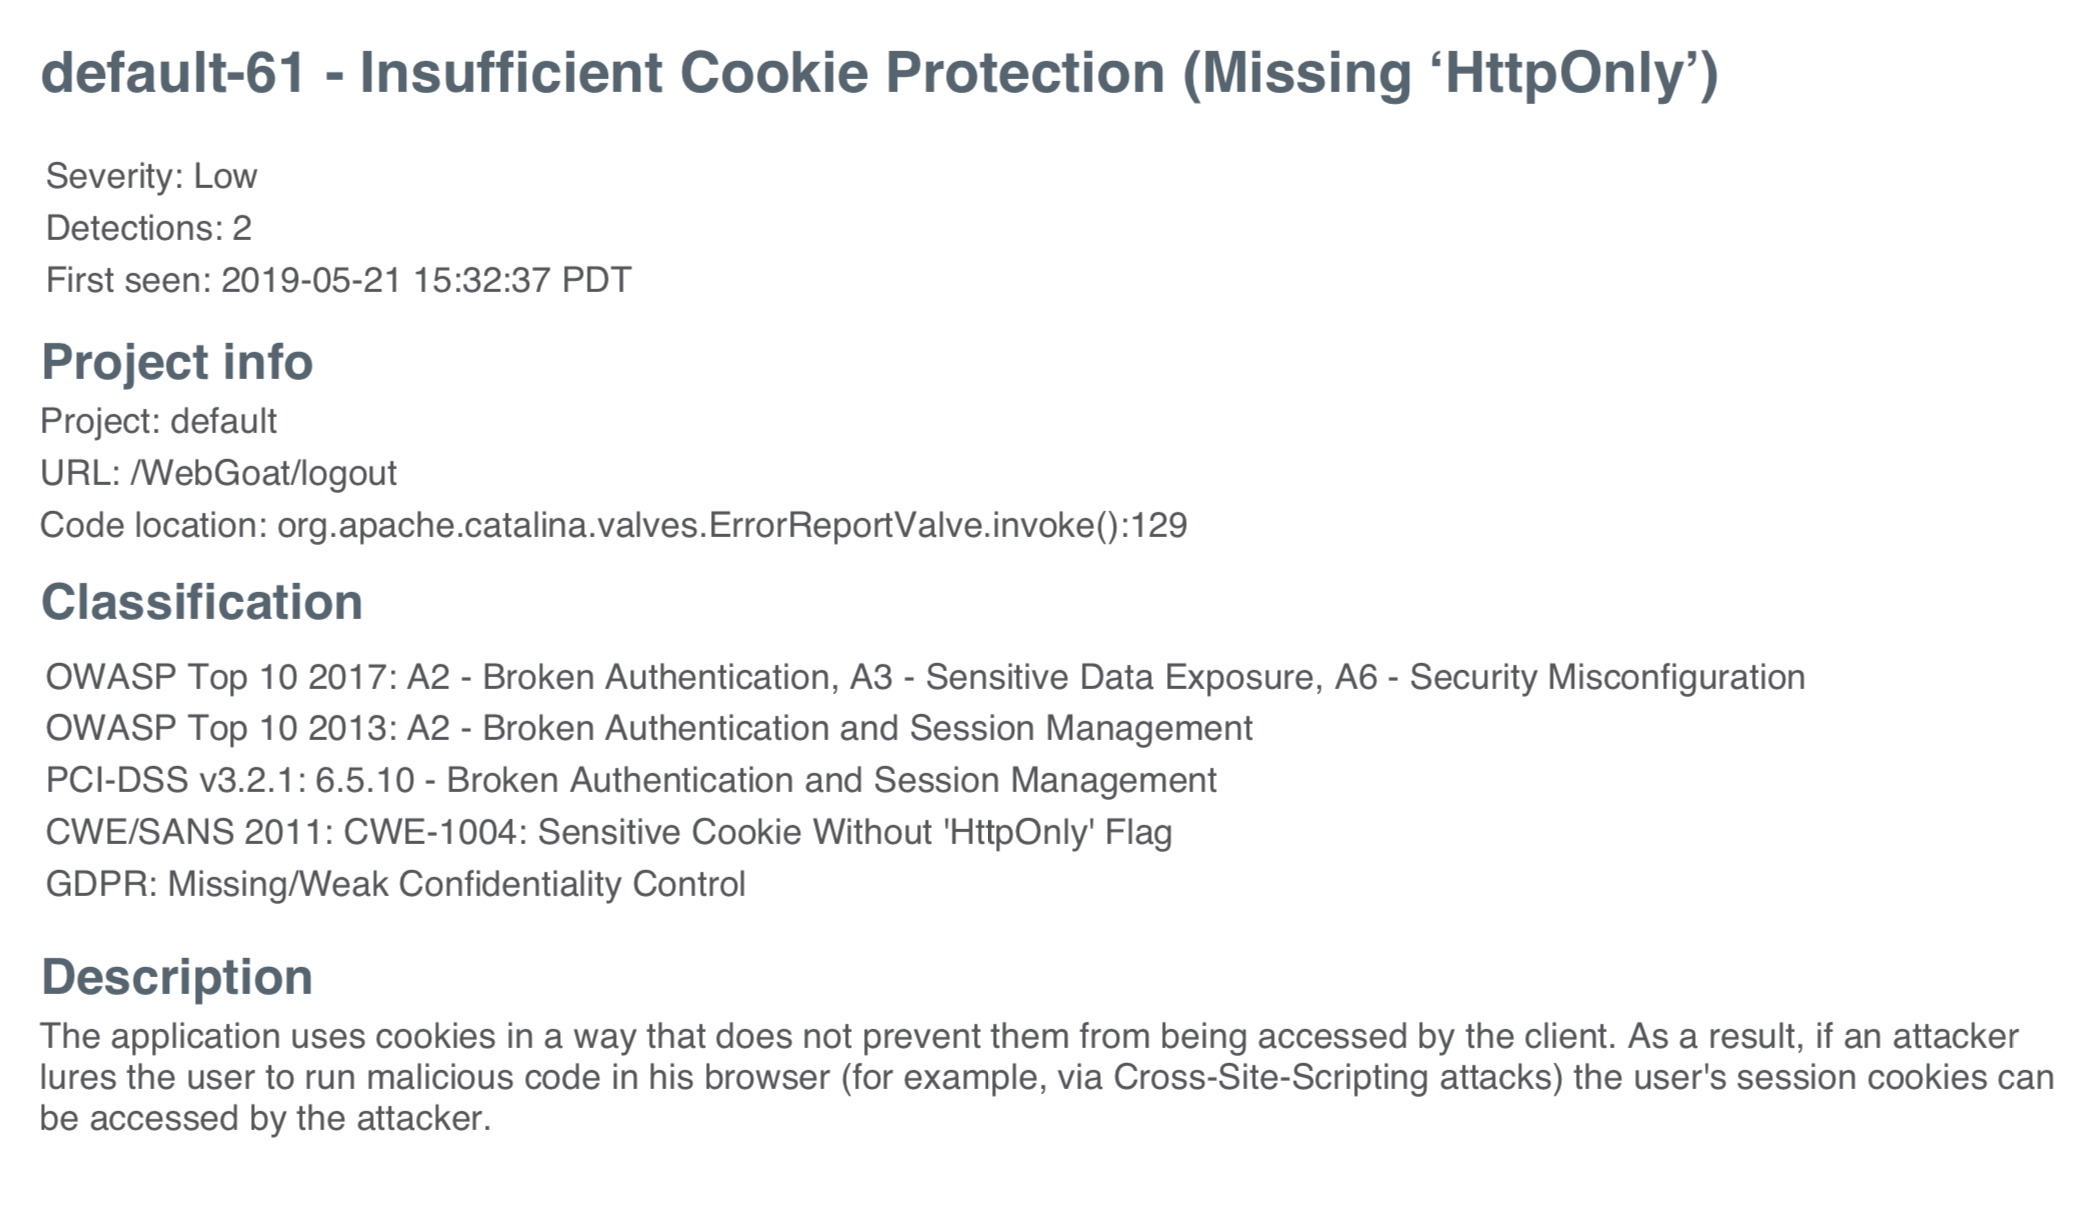Click the Classification heading

pyautogui.click(x=201, y=602)
